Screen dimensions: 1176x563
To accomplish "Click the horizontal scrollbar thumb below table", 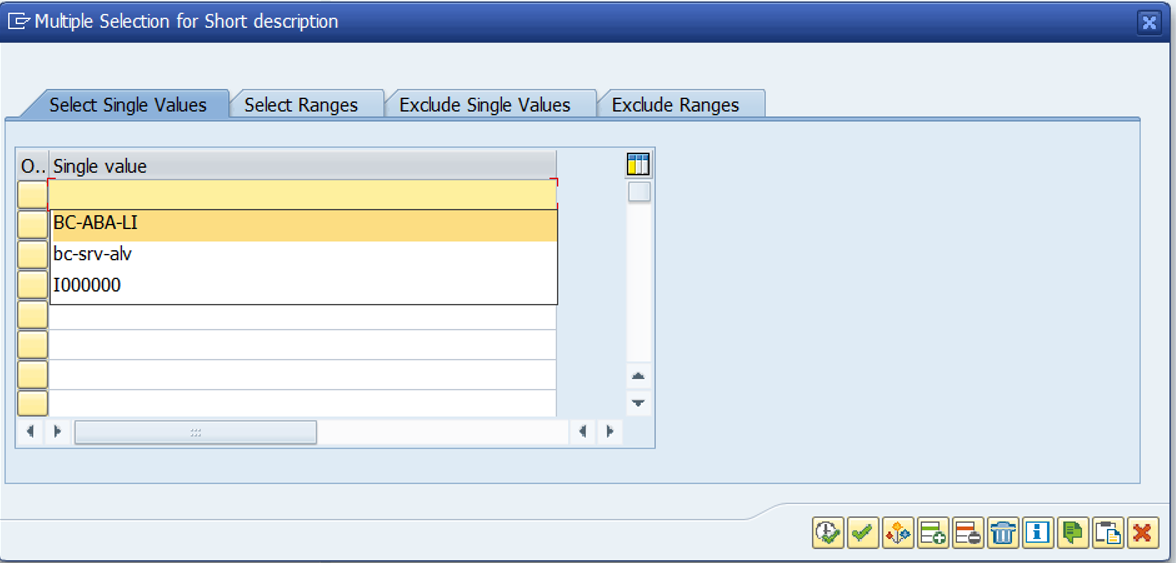I will (196, 432).
